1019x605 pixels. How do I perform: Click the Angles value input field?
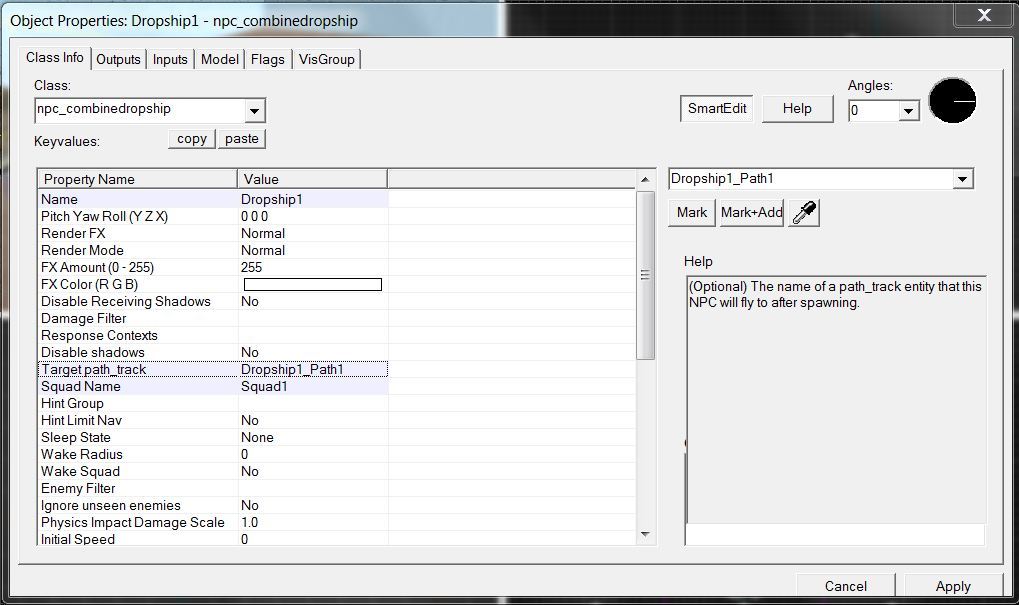pyautogui.click(x=874, y=110)
